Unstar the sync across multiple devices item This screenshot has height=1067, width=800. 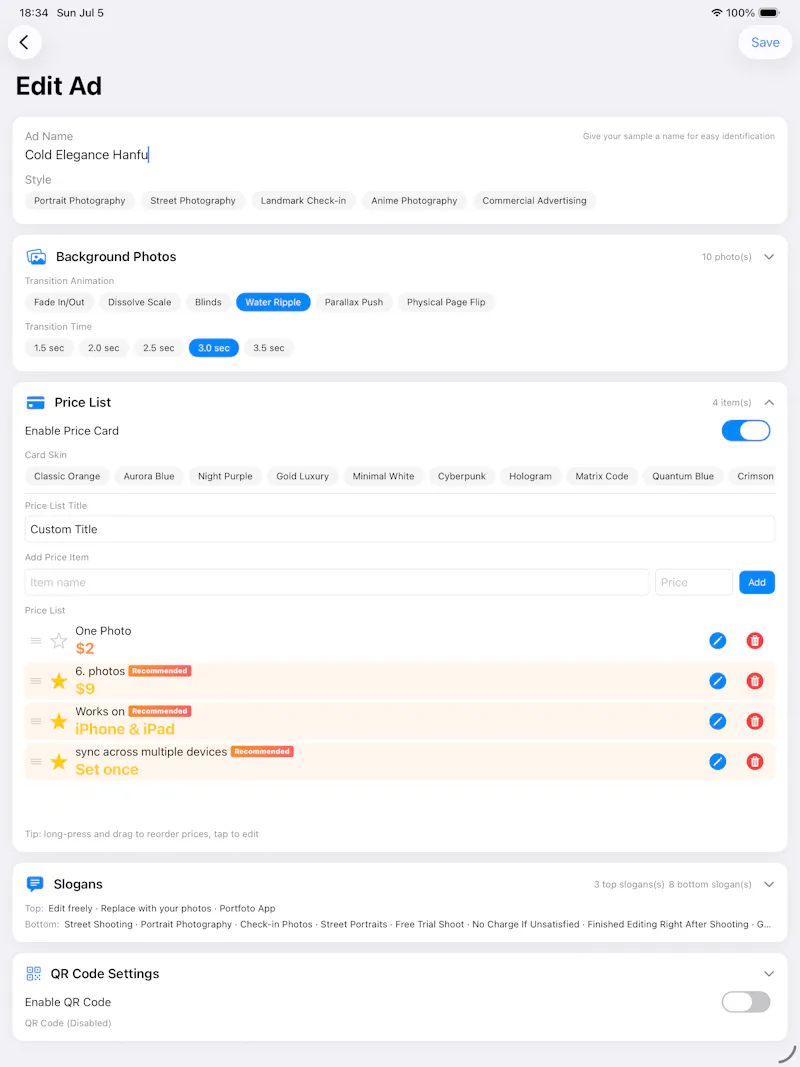59,761
